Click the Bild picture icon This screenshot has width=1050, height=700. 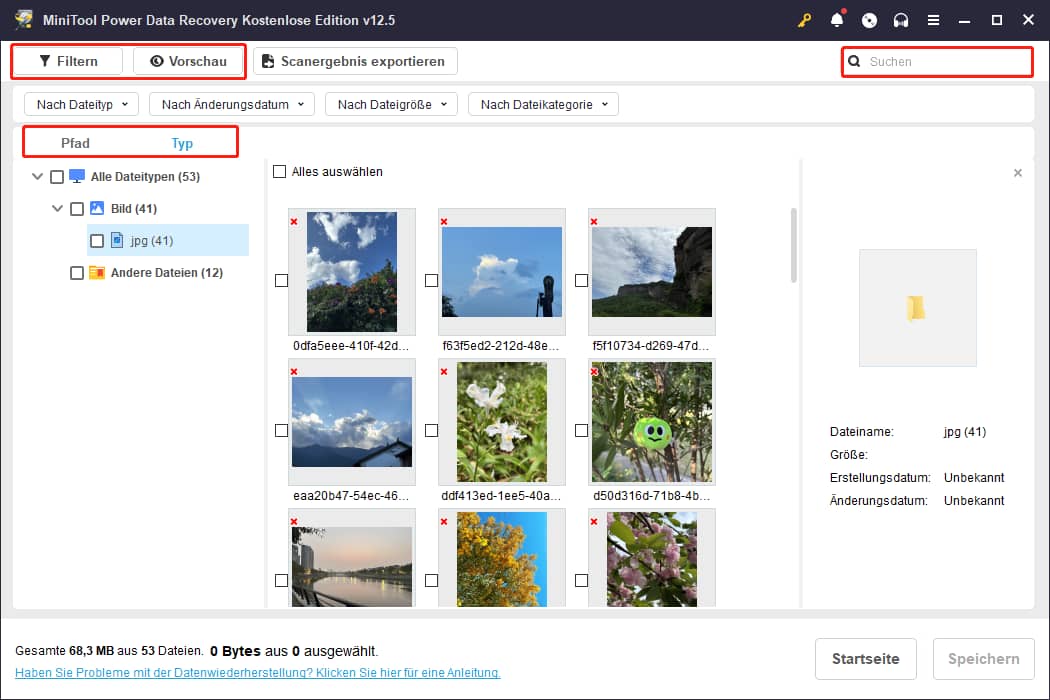97,208
